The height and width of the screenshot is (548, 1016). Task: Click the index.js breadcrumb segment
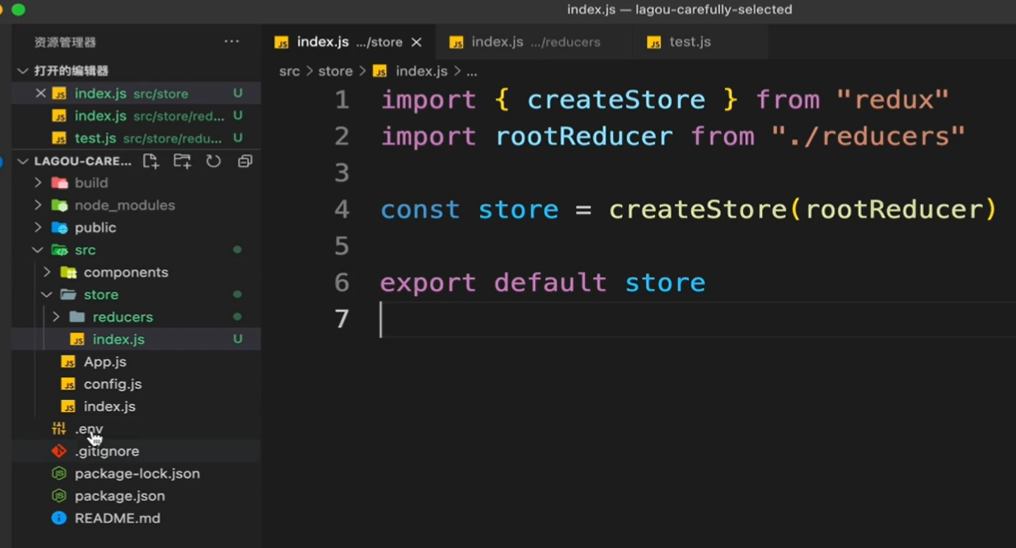(421, 71)
